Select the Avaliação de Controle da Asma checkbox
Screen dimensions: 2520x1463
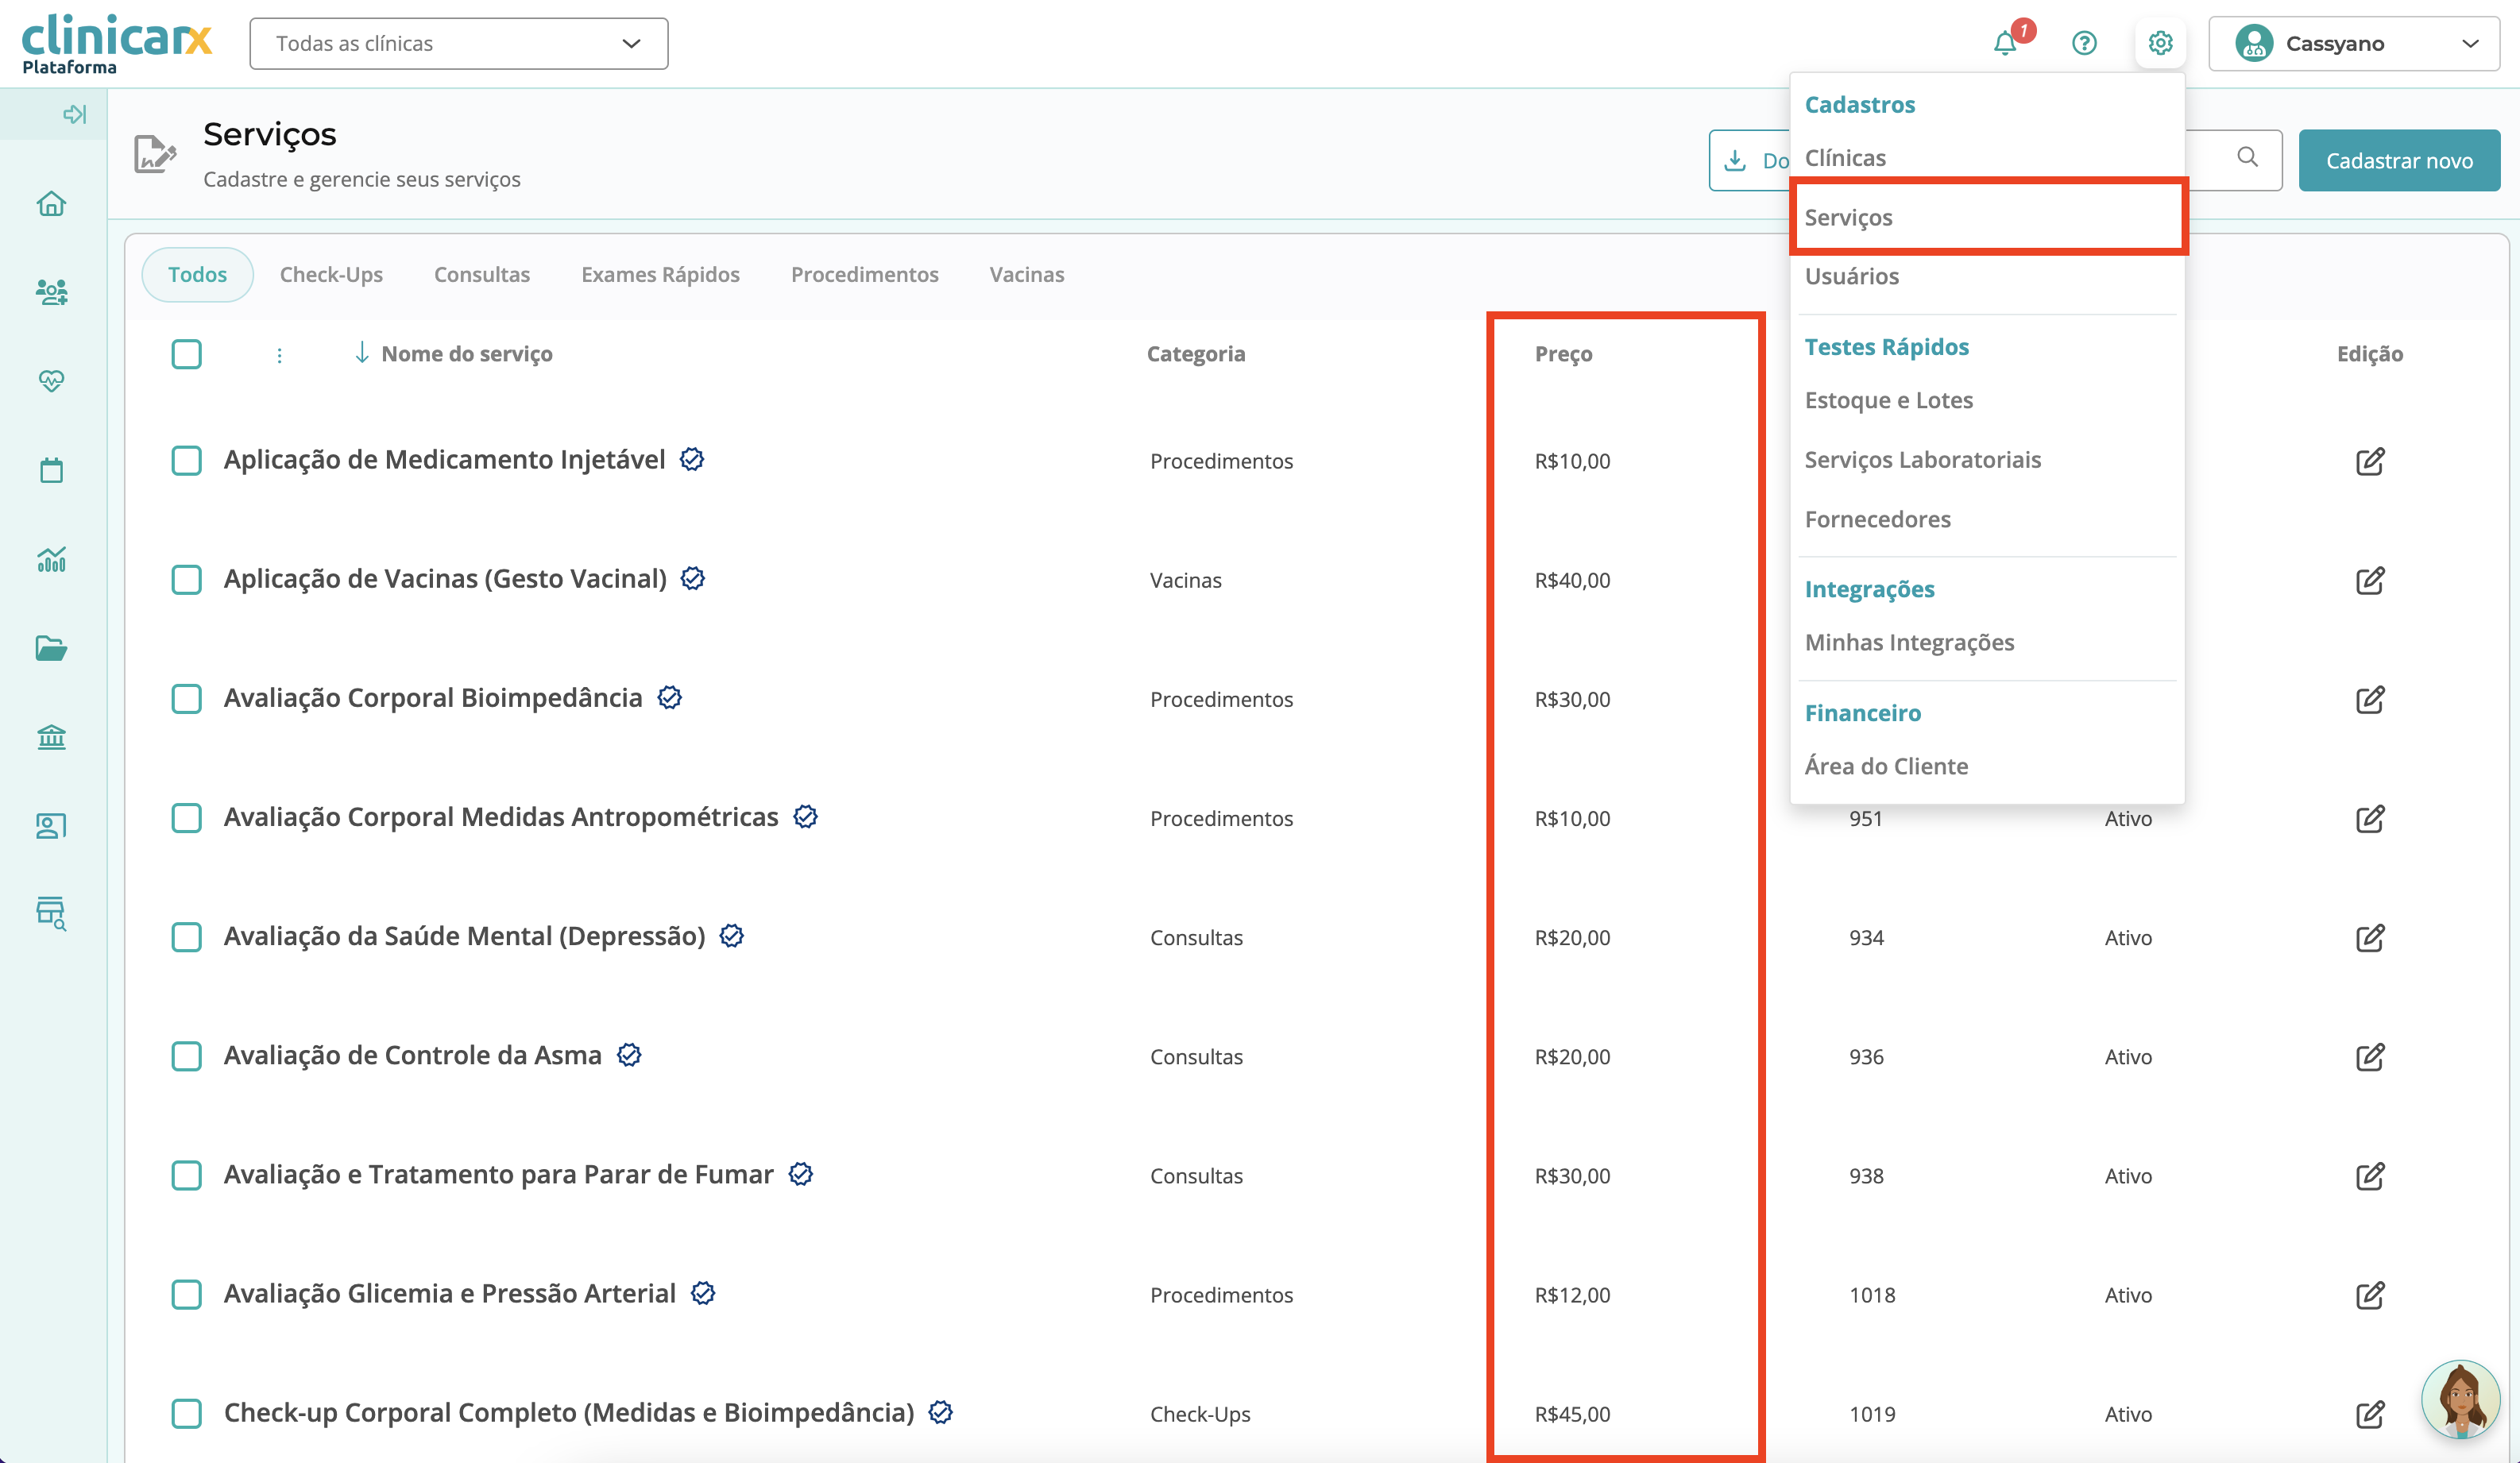186,1056
